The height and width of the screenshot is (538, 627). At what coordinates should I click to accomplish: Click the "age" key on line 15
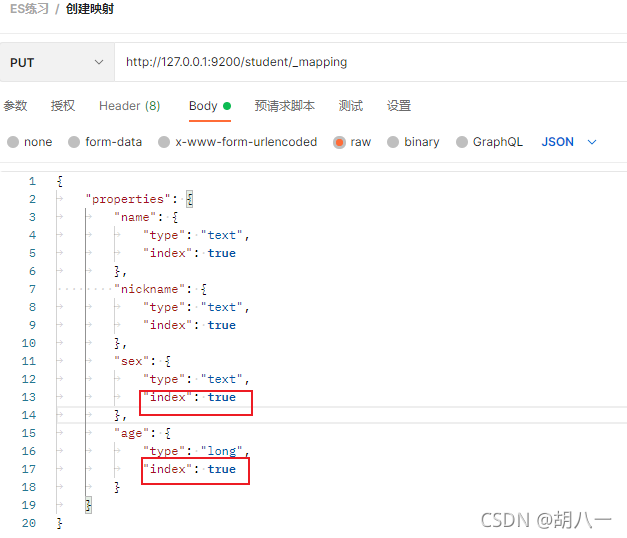[x=132, y=433]
